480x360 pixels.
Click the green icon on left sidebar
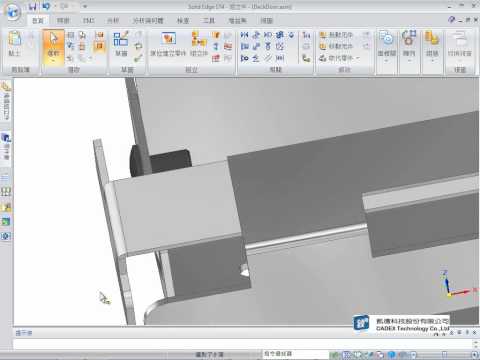coord(6,221)
